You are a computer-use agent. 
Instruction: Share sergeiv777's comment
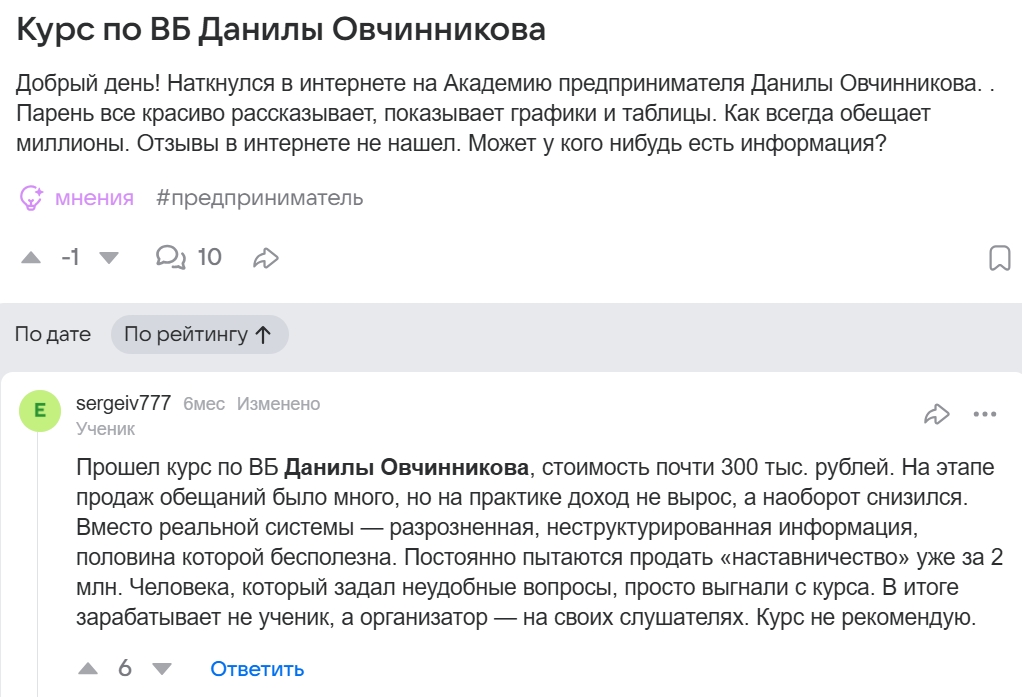937,414
